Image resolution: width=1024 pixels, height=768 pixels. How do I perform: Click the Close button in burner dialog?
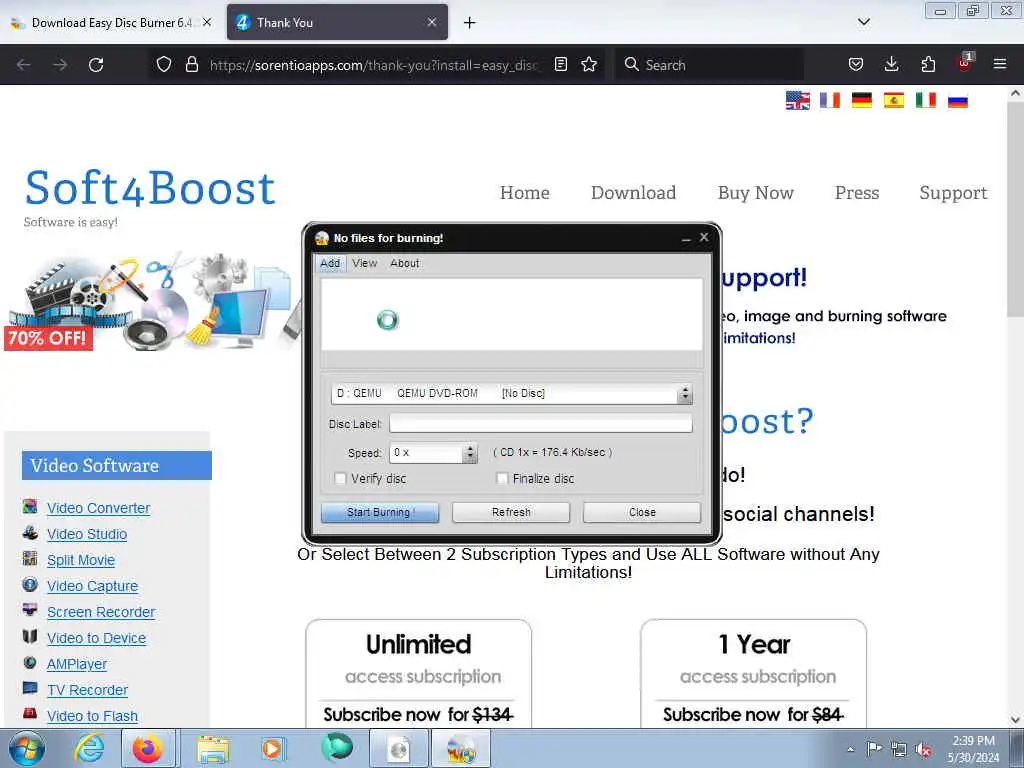point(642,513)
